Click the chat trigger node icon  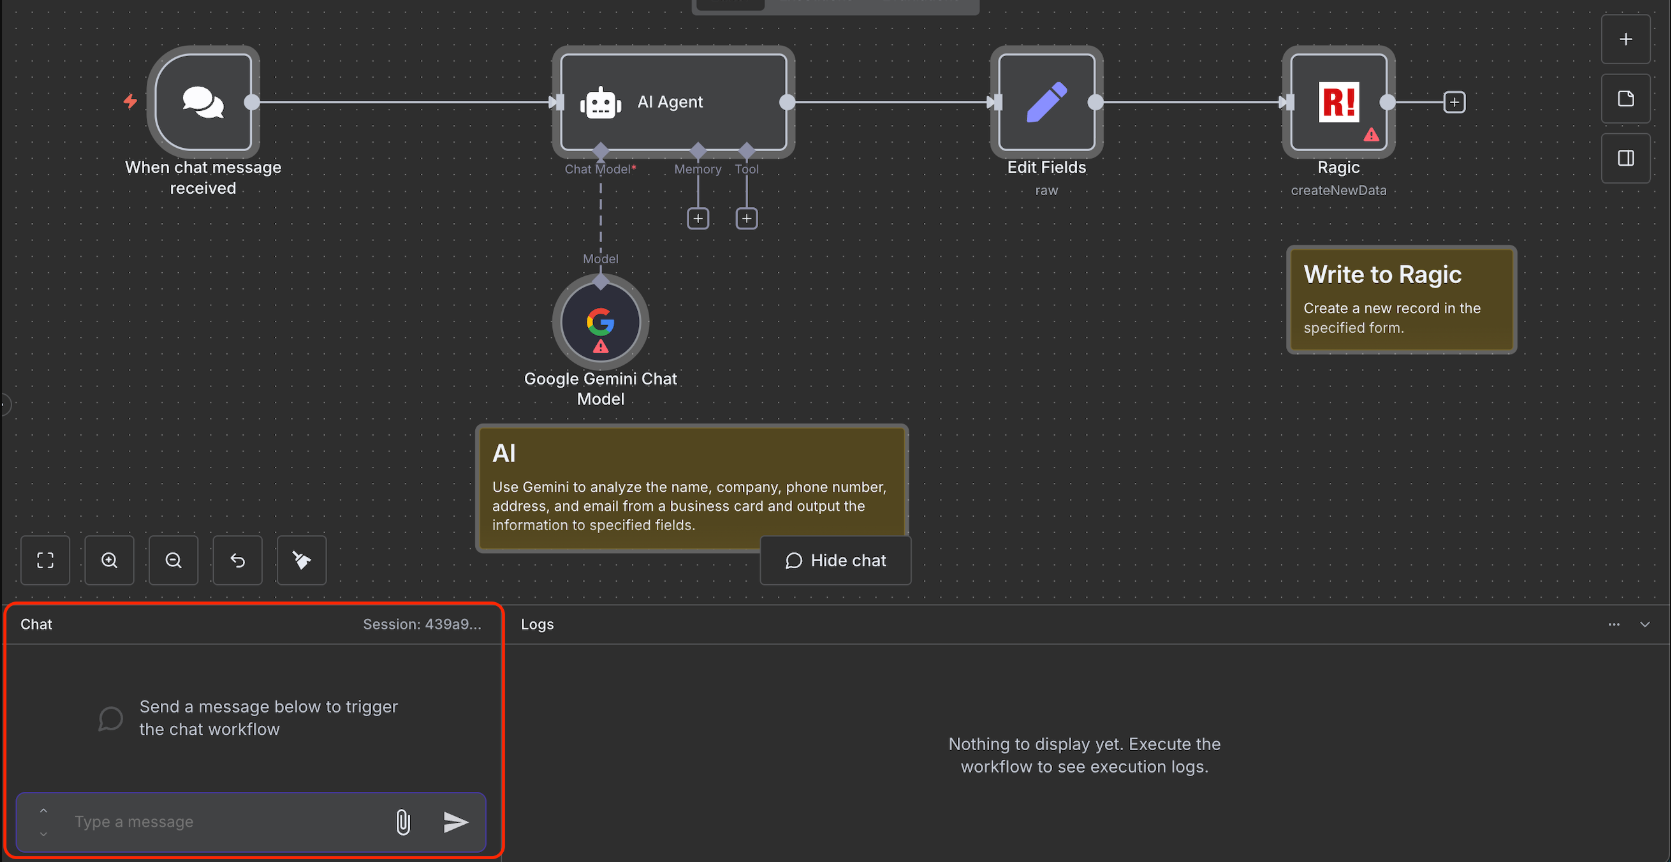(203, 102)
